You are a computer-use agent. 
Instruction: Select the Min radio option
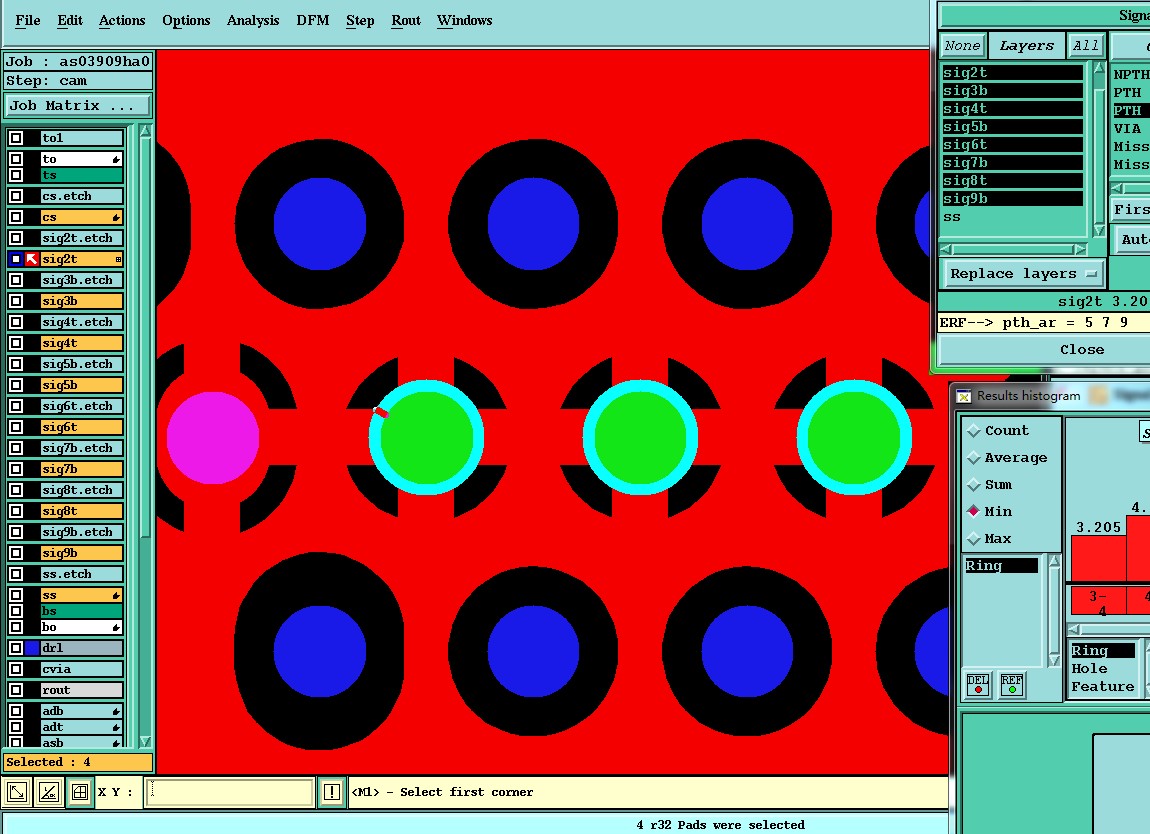973,511
